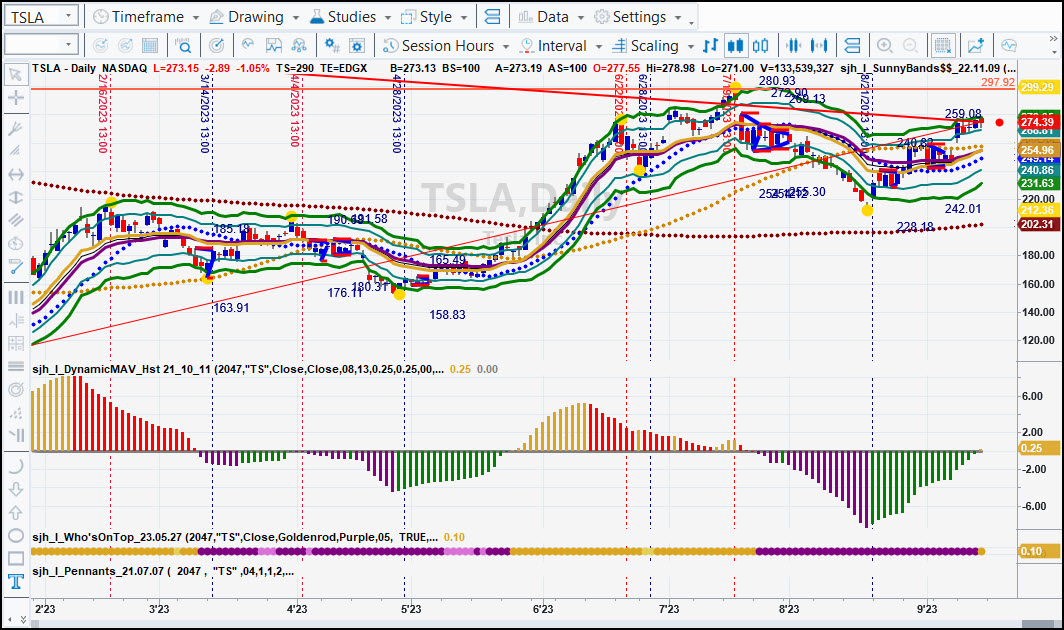Click the stacked panels icon next to bar spacing

pos(852,45)
